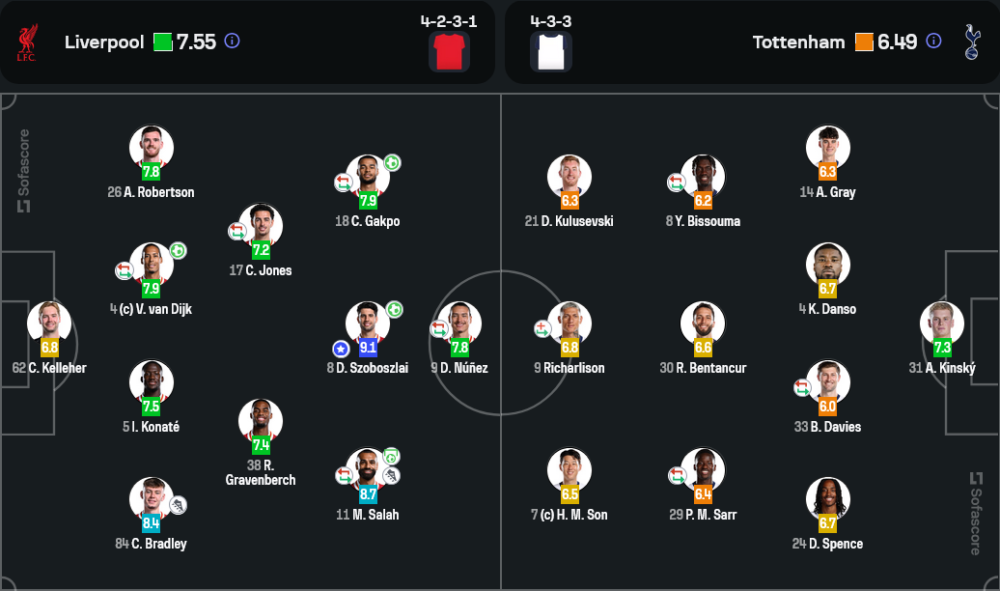This screenshot has width=1000, height=591.
Task: Open the Liverpool team name link
Action: [104, 42]
